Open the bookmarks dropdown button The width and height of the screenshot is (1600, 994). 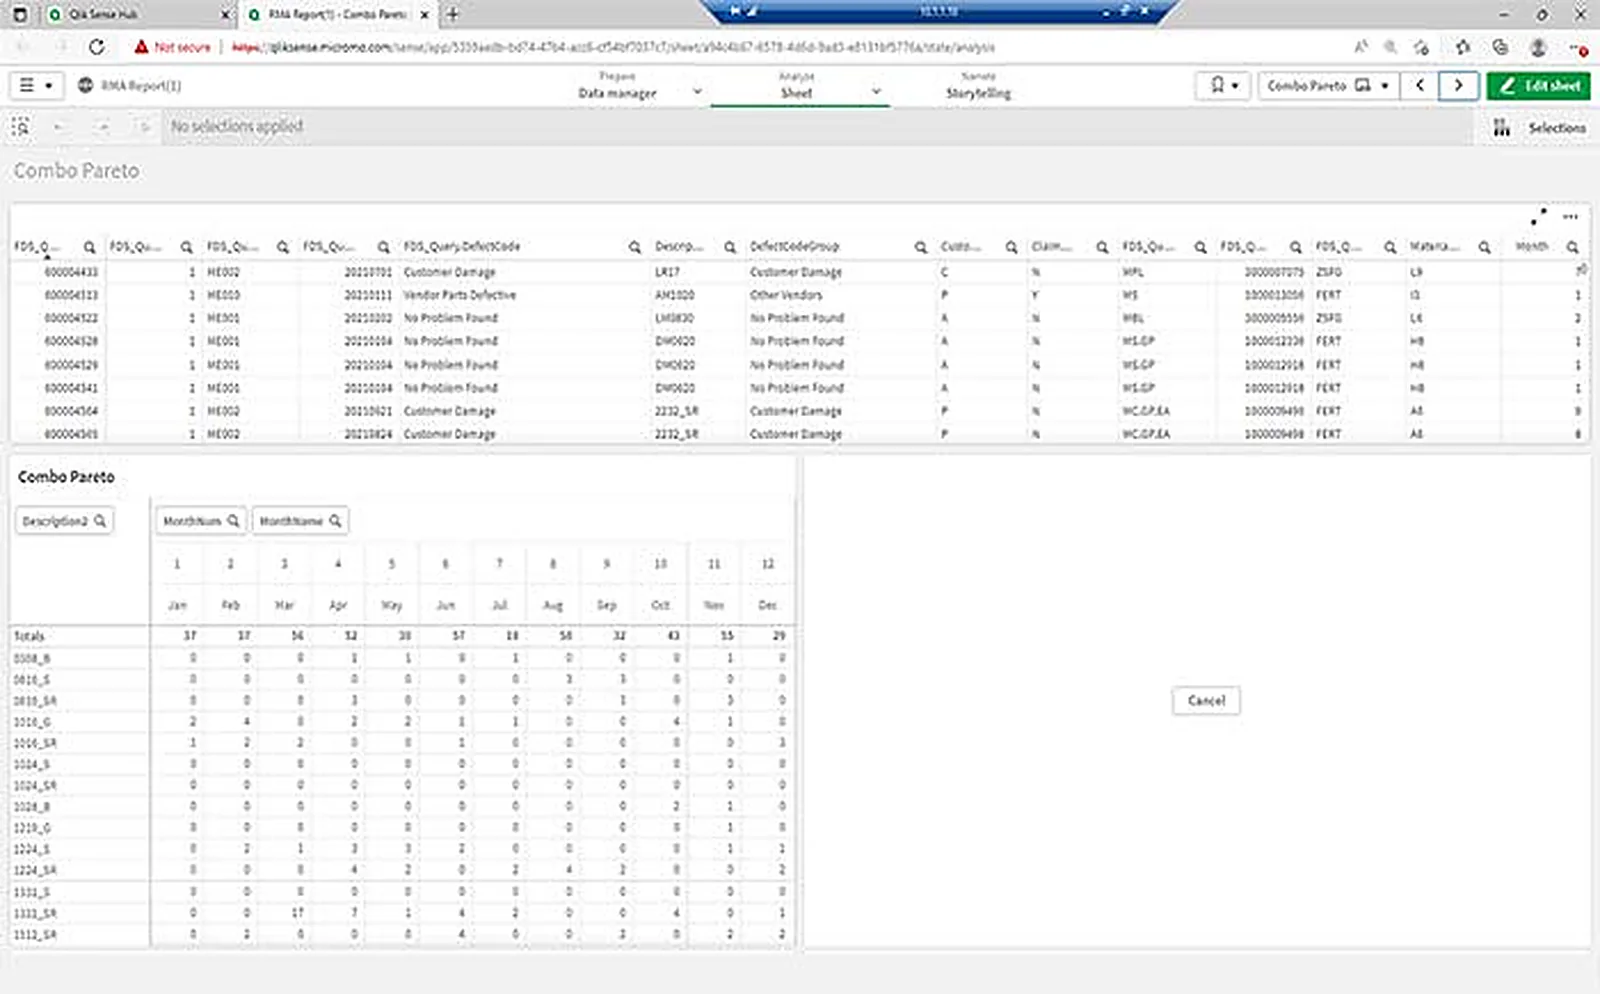tap(1223, 86)
